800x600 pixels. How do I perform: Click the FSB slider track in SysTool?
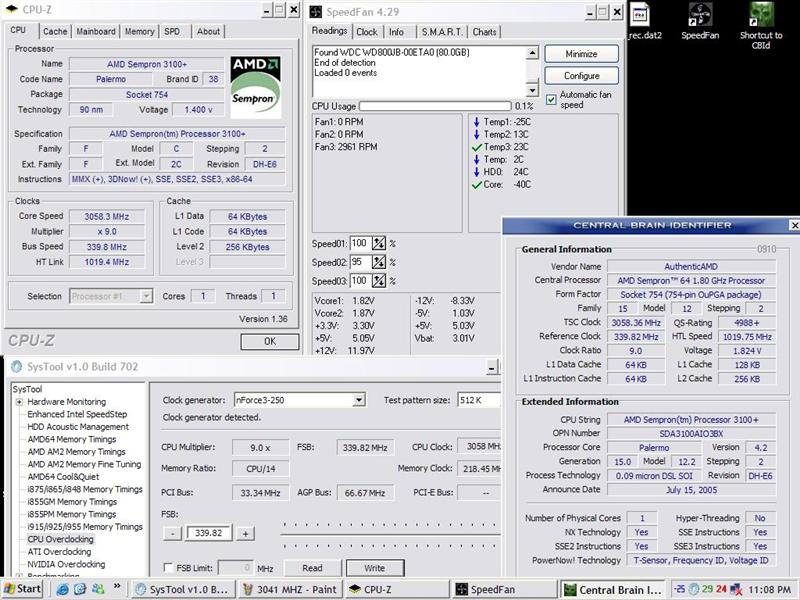coord(390,534)
